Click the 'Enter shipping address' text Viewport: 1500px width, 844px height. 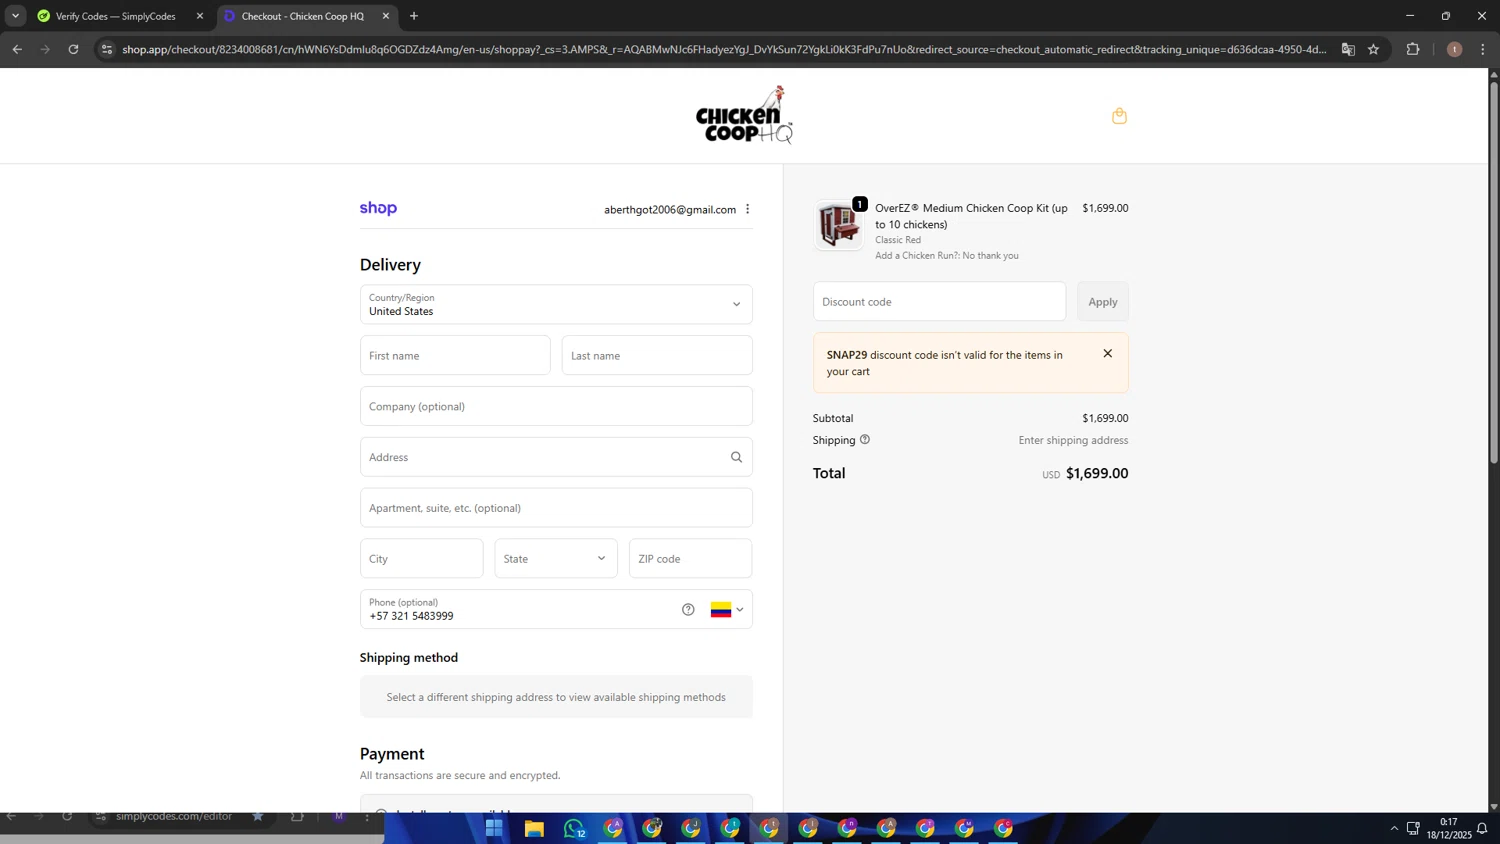pyautogui.click(x=1073, y=440)
